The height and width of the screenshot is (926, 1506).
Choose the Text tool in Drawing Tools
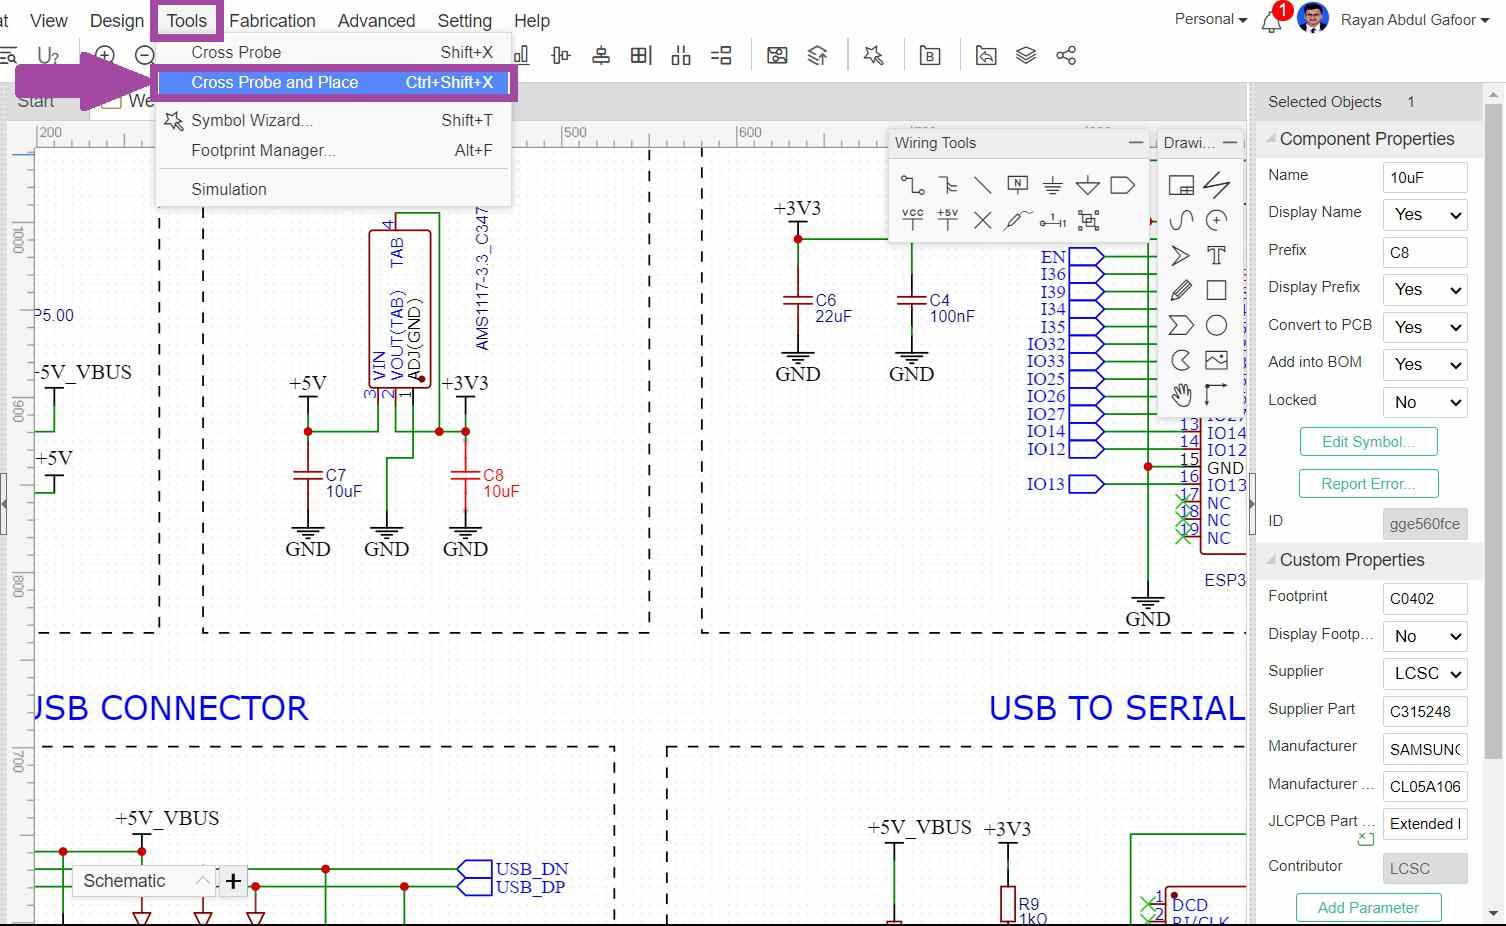coord(1216,255)
